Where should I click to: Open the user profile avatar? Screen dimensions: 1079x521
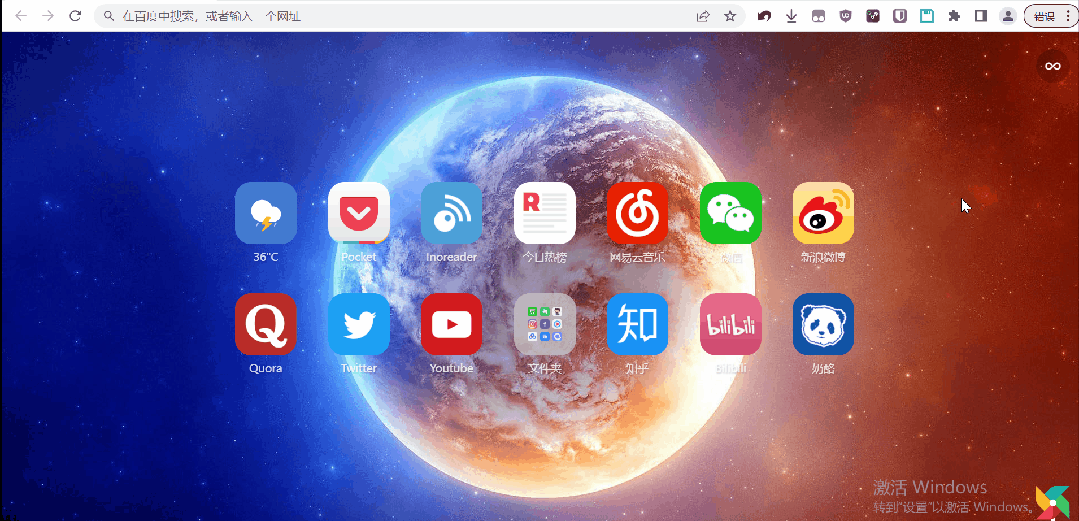1008,16
